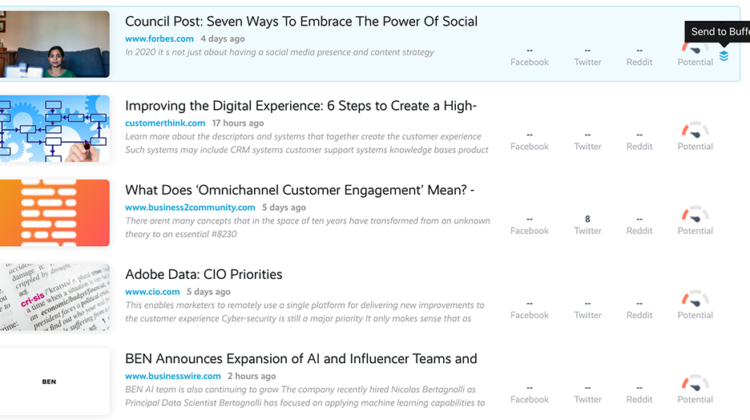This screenshot has height=420, width=750.
Task: Click Potential gauge for Omnichannel article
Action: click(695, 214)
